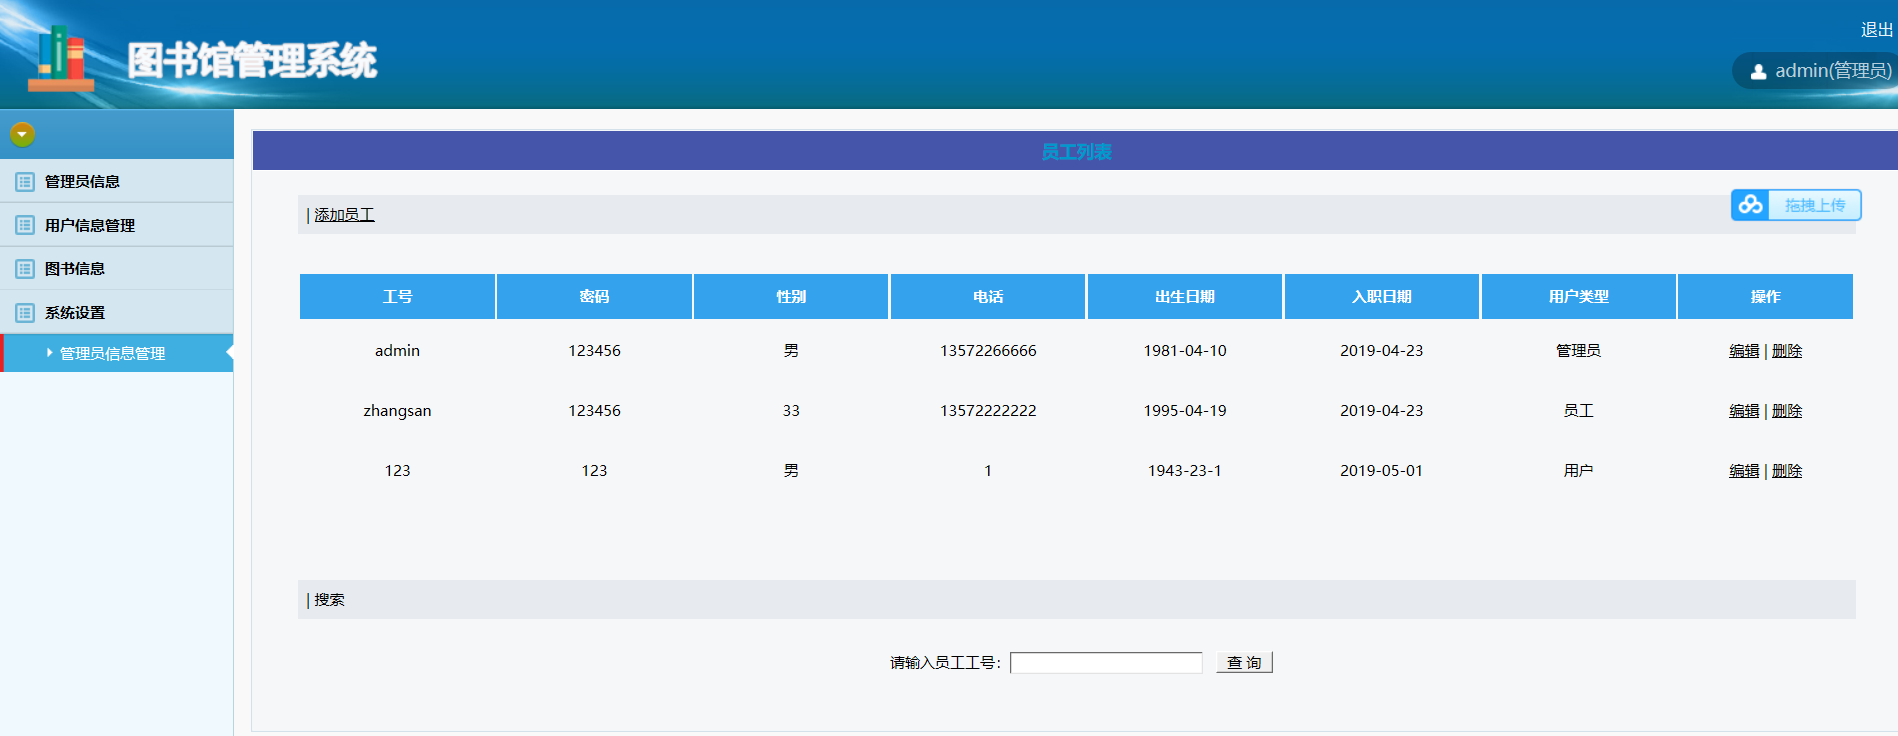Focus the employee ID search input field
Image resolution: width=1898 pixels, height=736 pixels.
(1106, 663)
